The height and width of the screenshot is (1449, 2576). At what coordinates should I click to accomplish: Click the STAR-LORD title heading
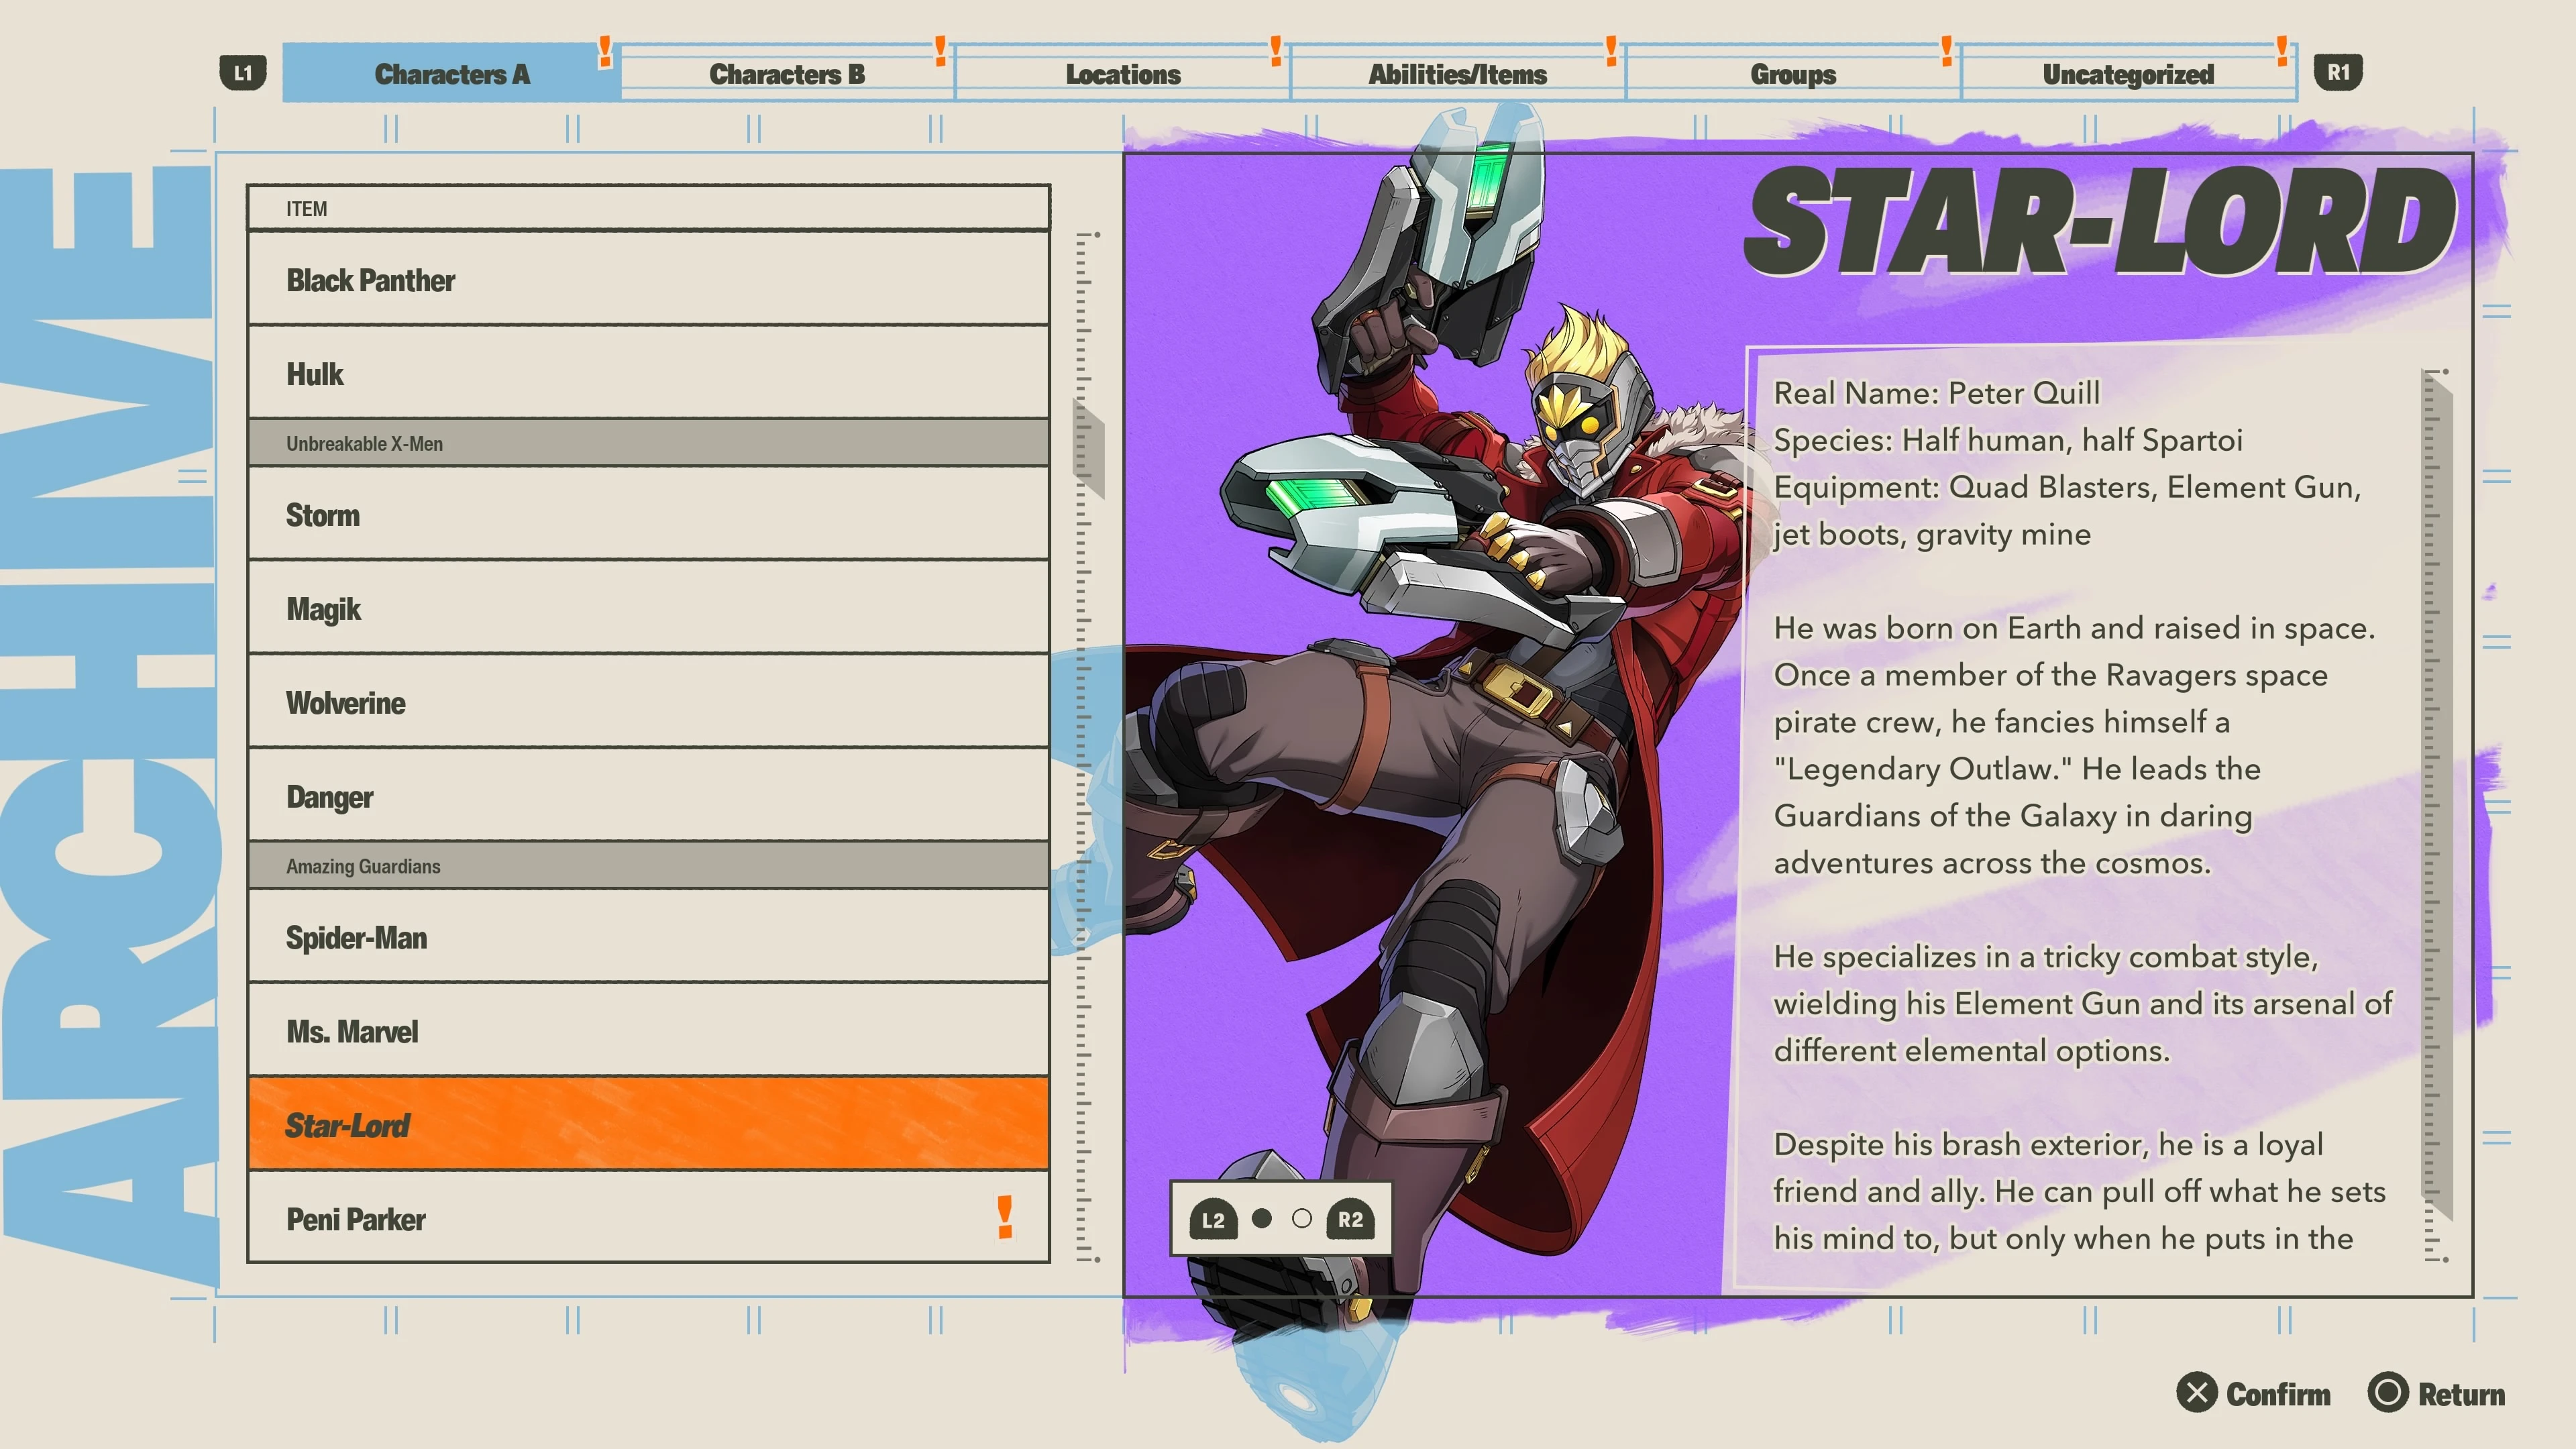coord(2100,220)
